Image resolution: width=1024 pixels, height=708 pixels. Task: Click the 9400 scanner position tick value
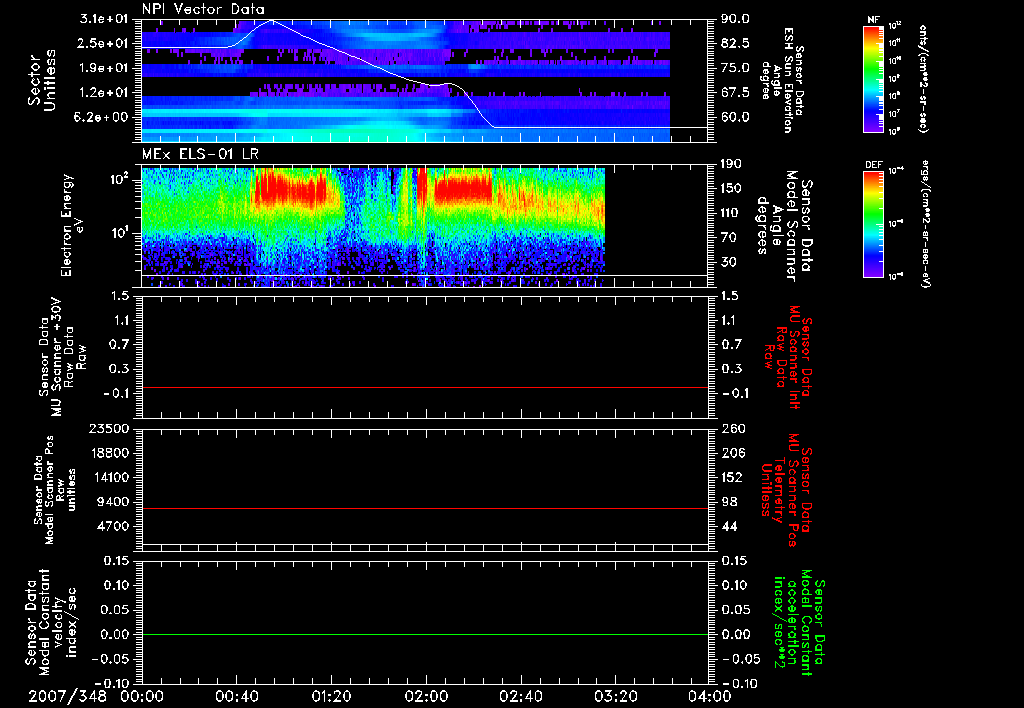(113, 502)
